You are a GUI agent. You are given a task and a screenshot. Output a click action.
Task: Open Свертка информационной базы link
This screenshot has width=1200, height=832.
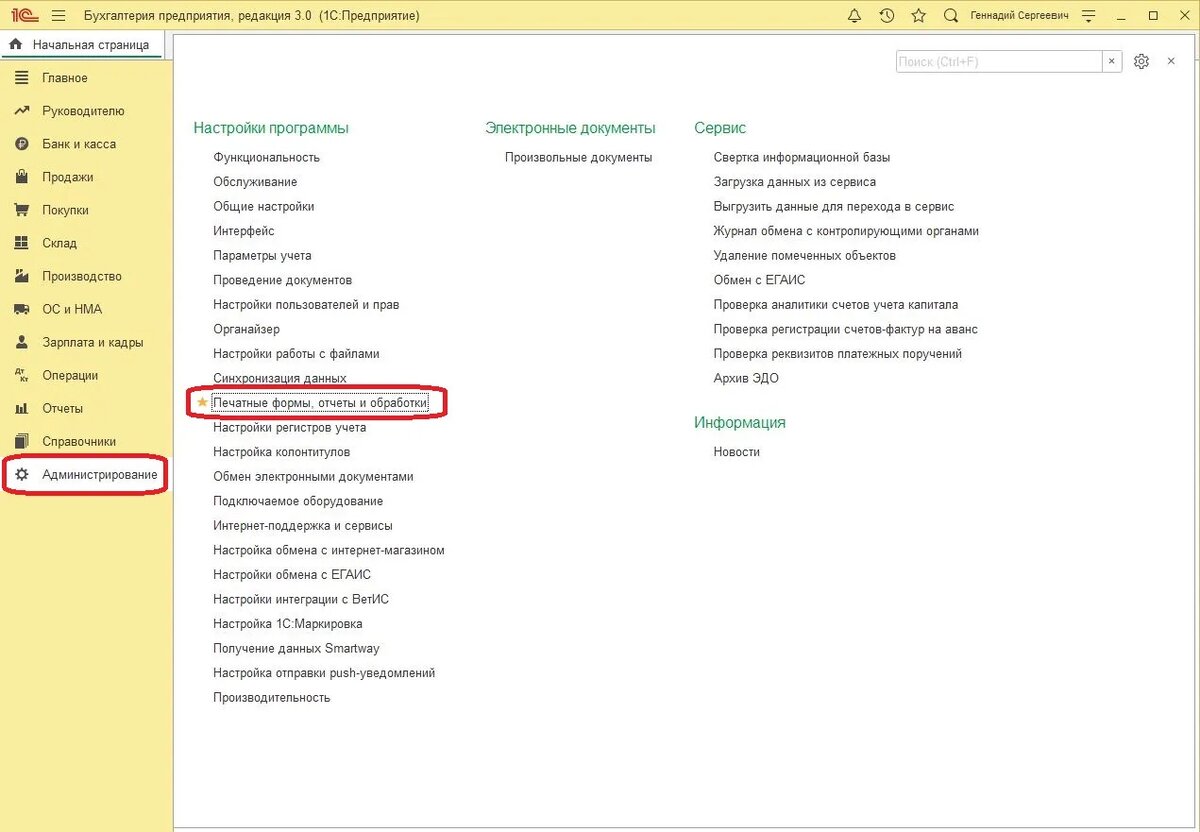pyautogui.click(x=802, y=157)
